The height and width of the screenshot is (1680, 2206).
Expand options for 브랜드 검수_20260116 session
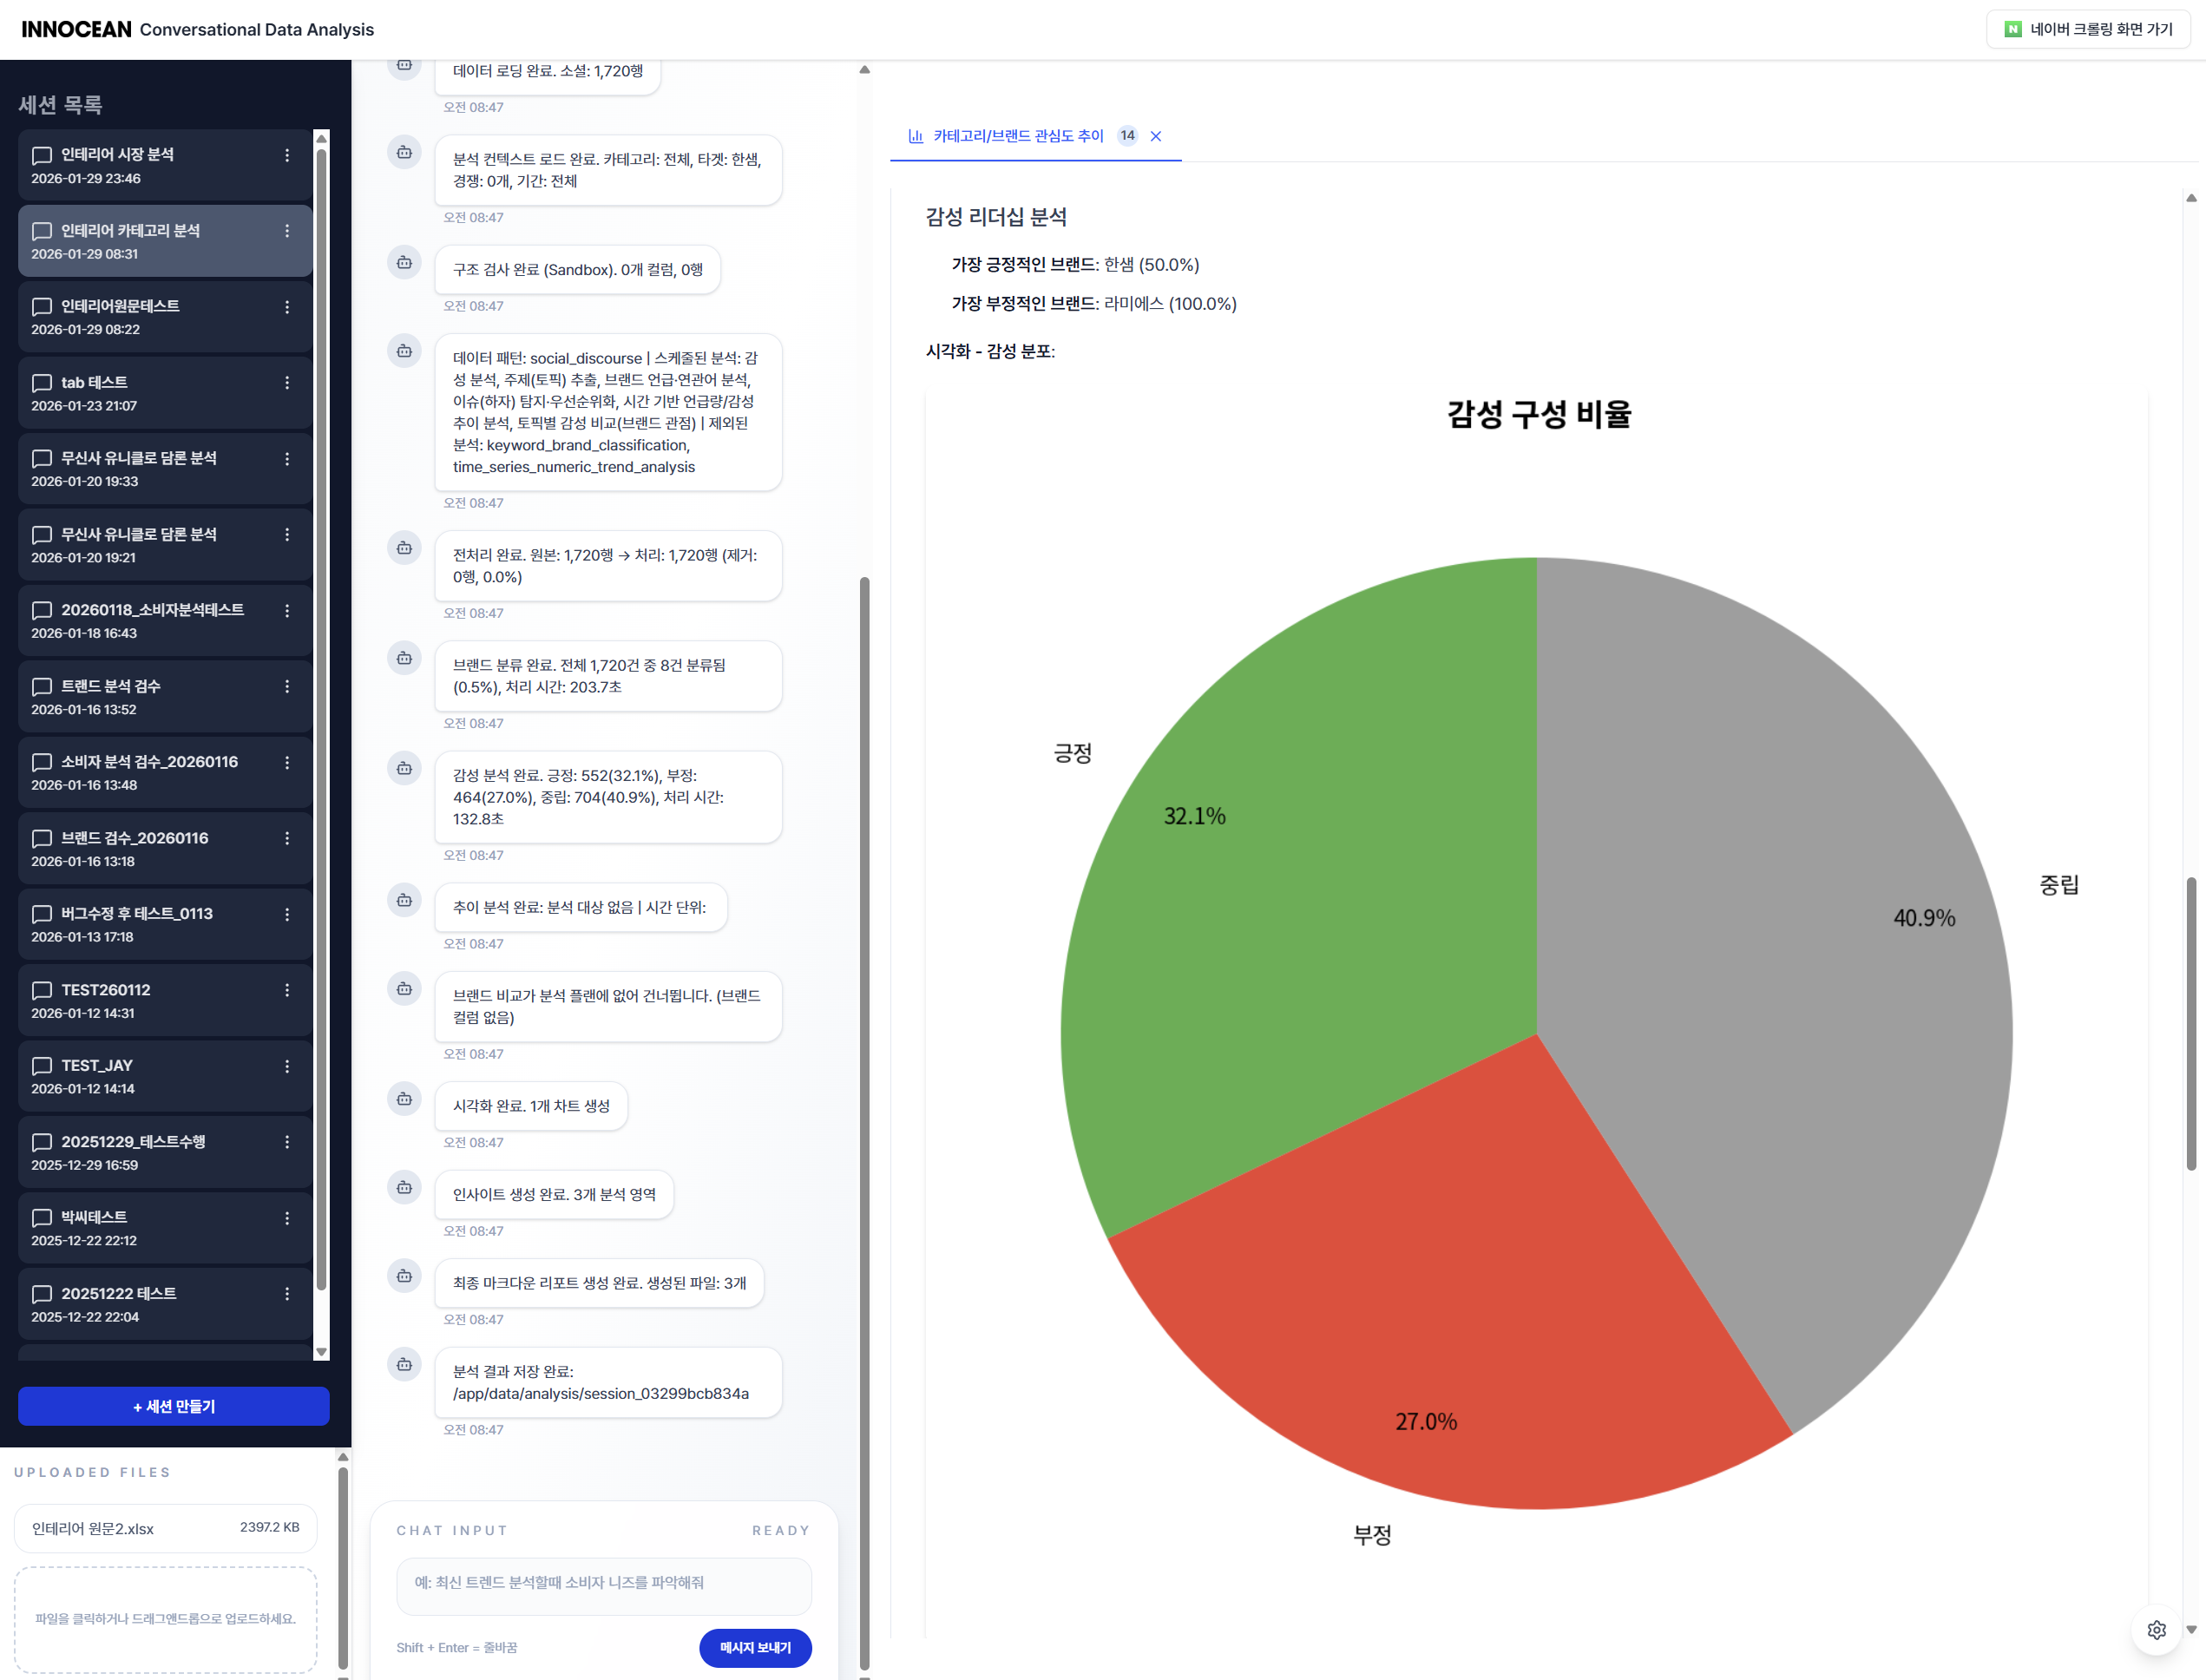(x=287, y=838)
